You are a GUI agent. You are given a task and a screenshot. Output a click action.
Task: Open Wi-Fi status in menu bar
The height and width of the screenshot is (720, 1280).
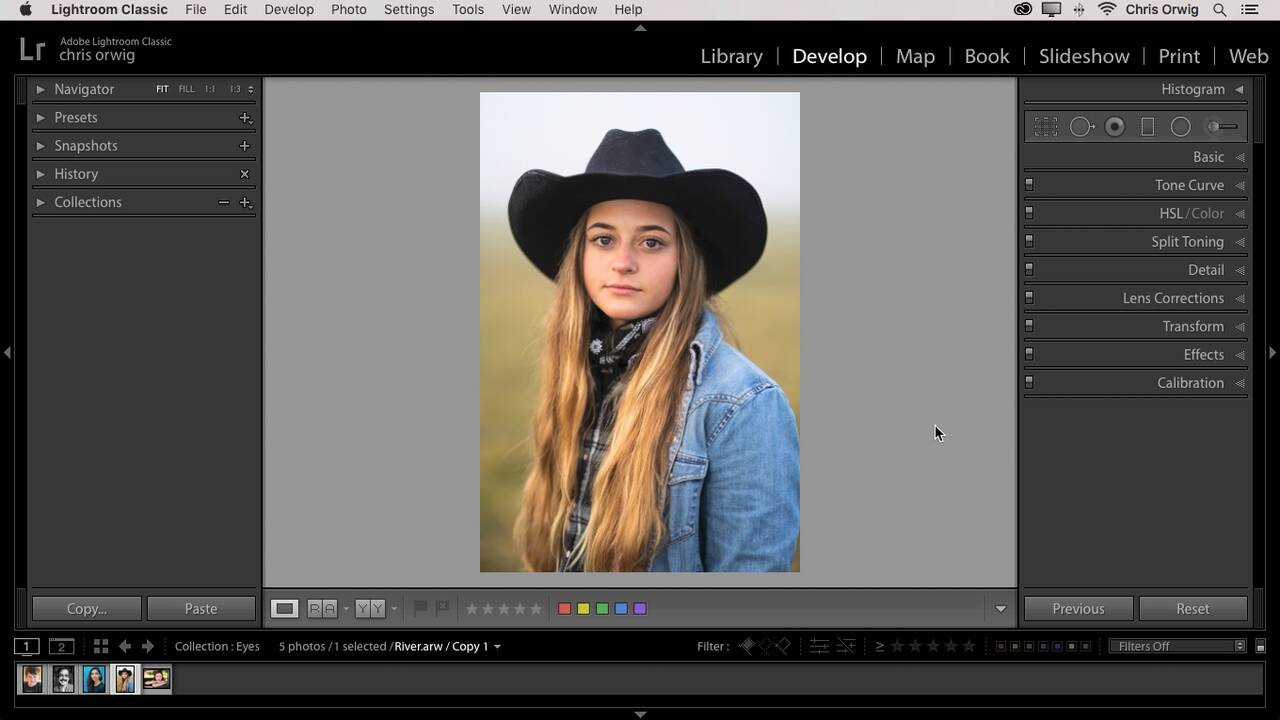pyautogui.click(x=1107, y=10)
